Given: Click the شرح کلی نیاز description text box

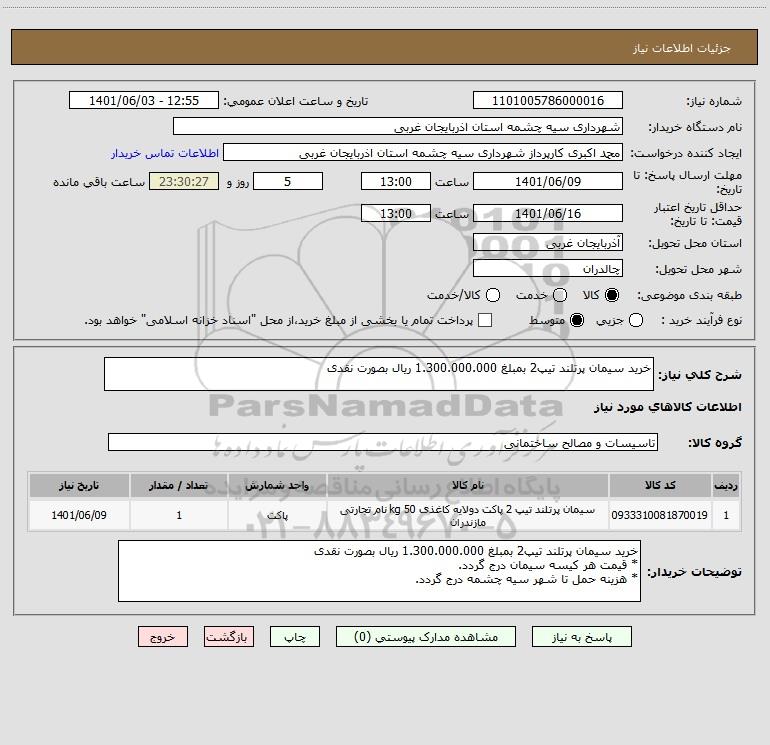Looking at the screenshot, I should click(379, 374).
